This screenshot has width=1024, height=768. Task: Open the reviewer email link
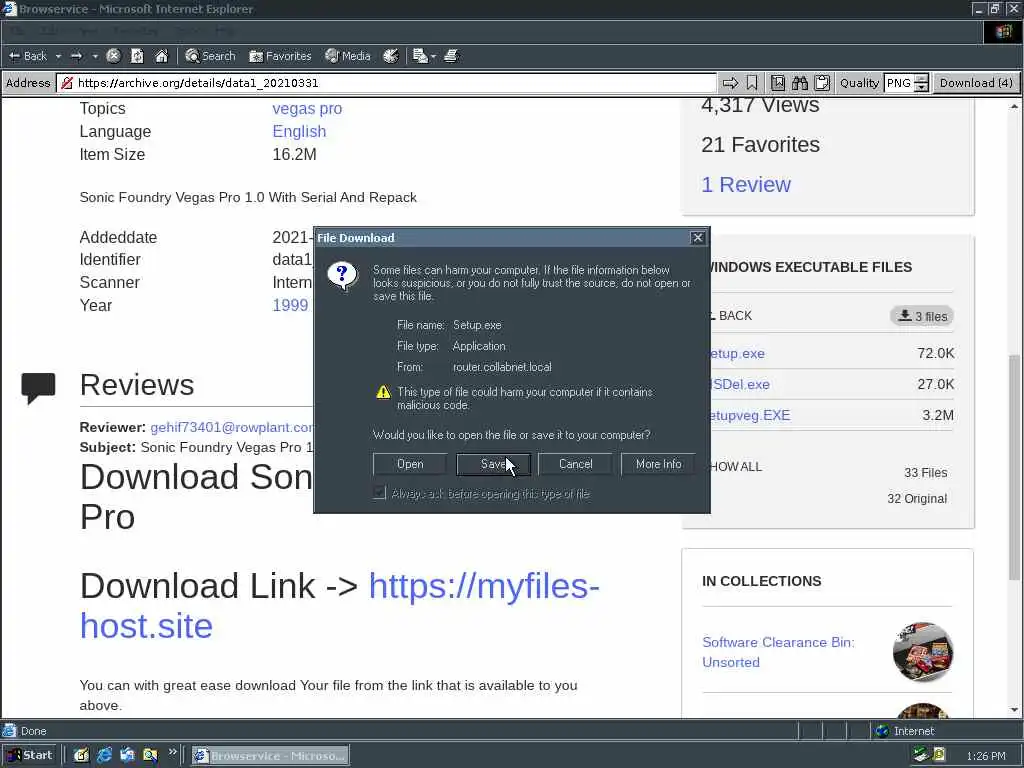coord(232,427)
